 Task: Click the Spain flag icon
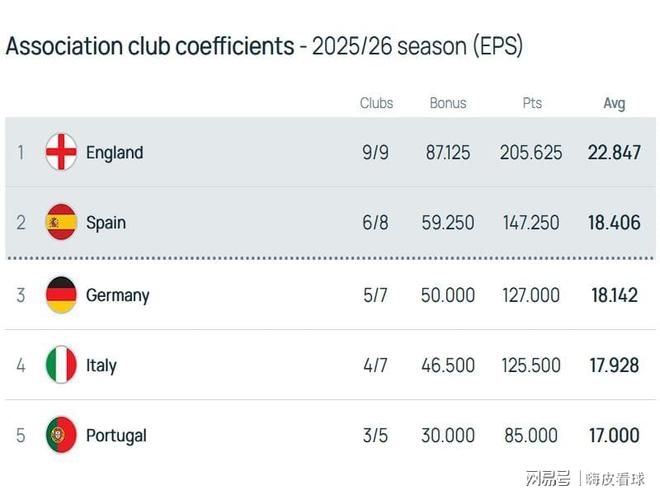[x=61, y=222]
